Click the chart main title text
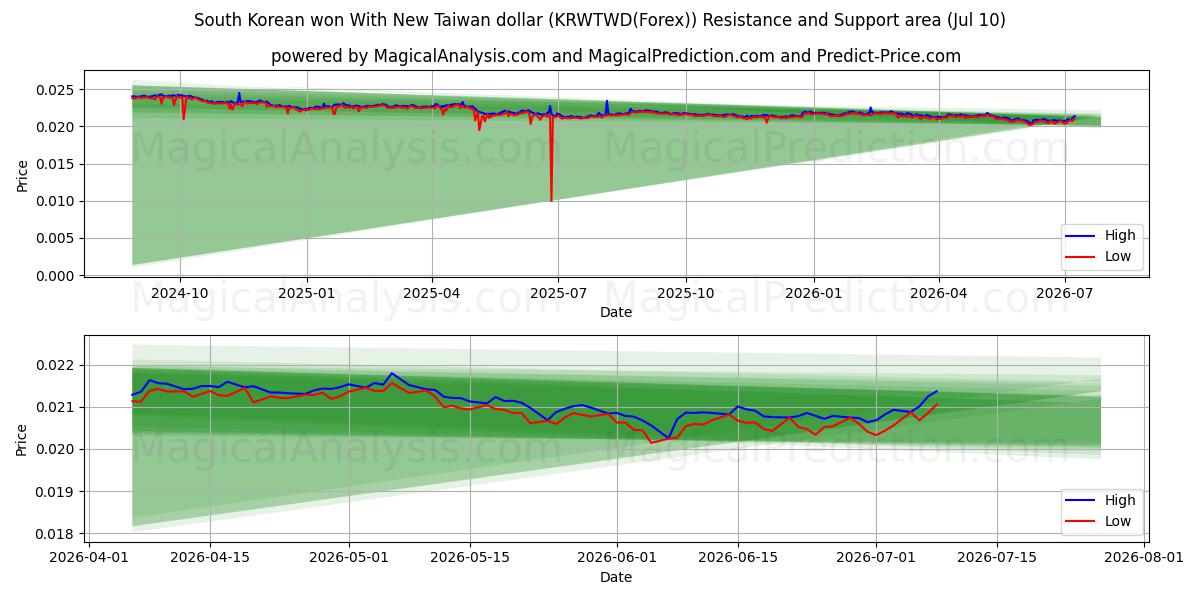This screenshot has width=1200, height=600. pos(600,20)
